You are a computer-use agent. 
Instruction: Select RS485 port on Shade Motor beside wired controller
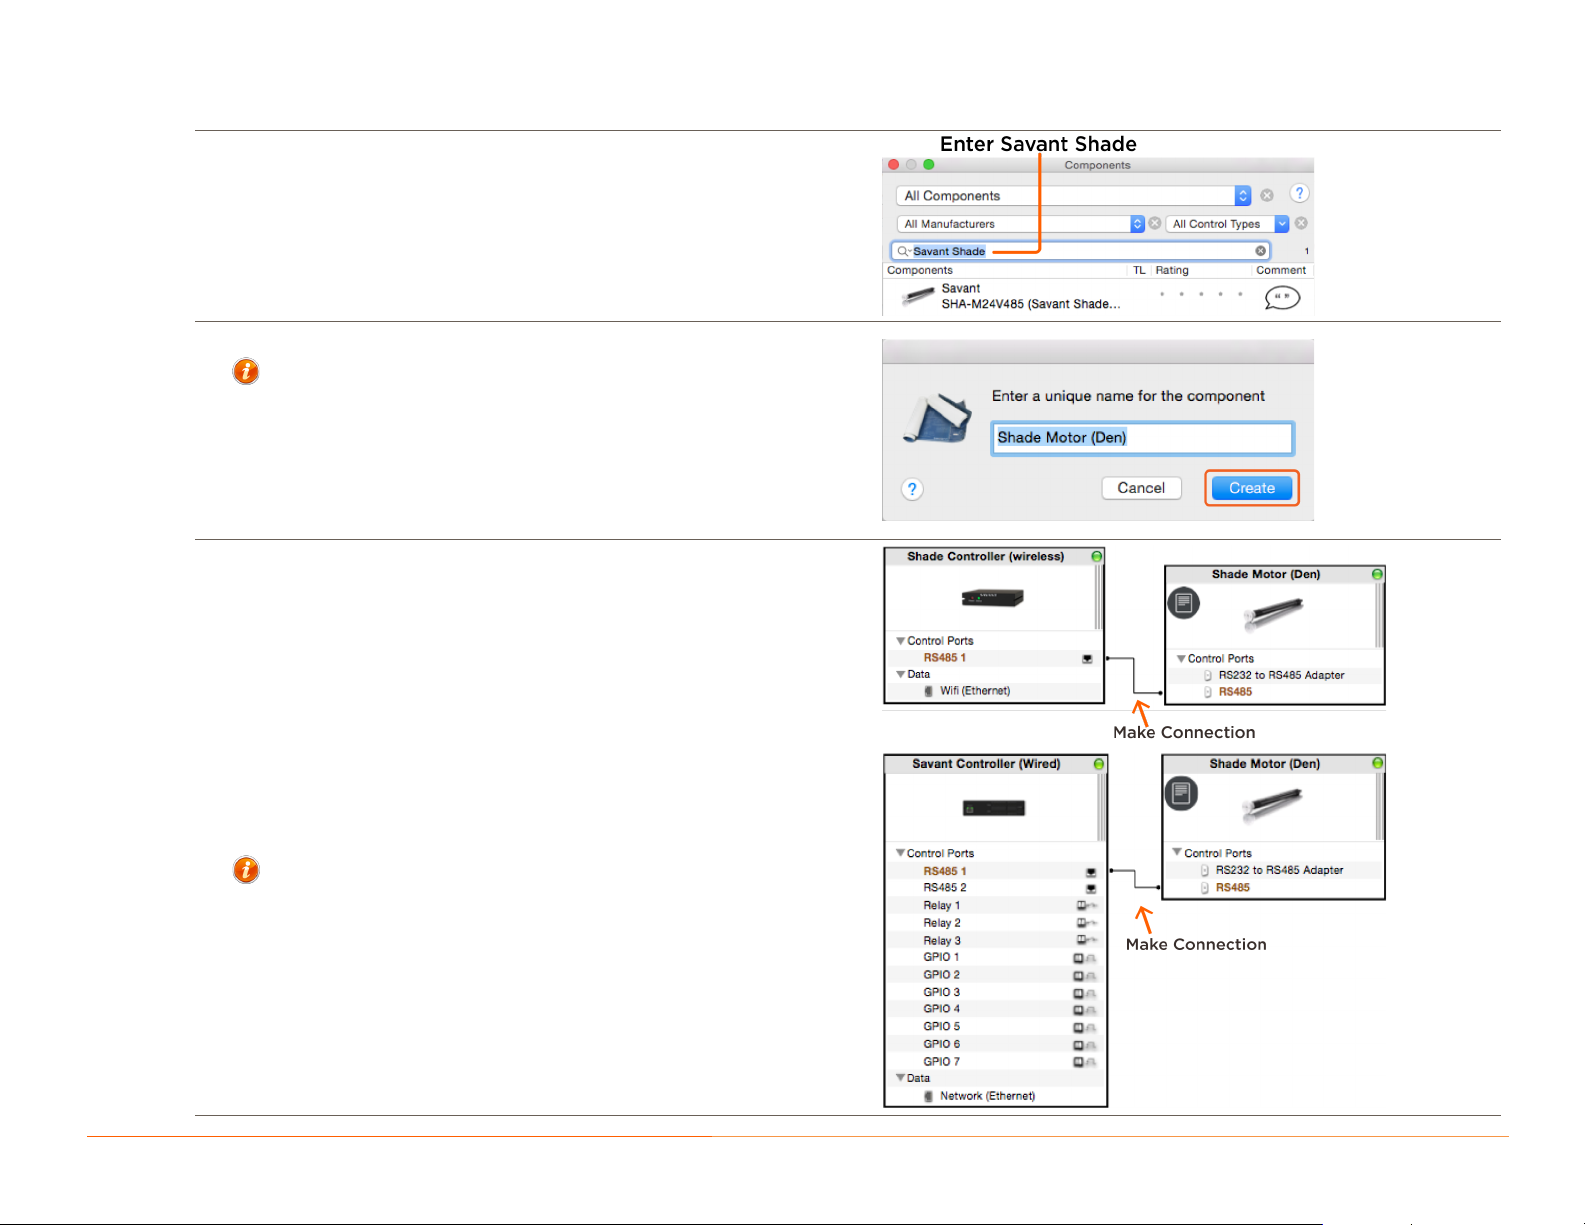[x=1232, y=887]
